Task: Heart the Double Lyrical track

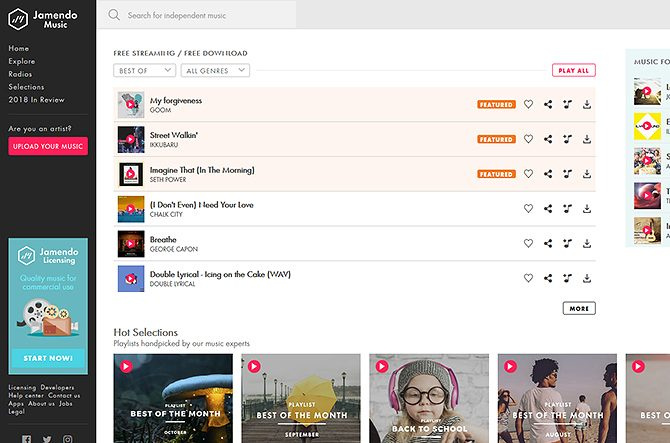Action: tap(528, 278)
